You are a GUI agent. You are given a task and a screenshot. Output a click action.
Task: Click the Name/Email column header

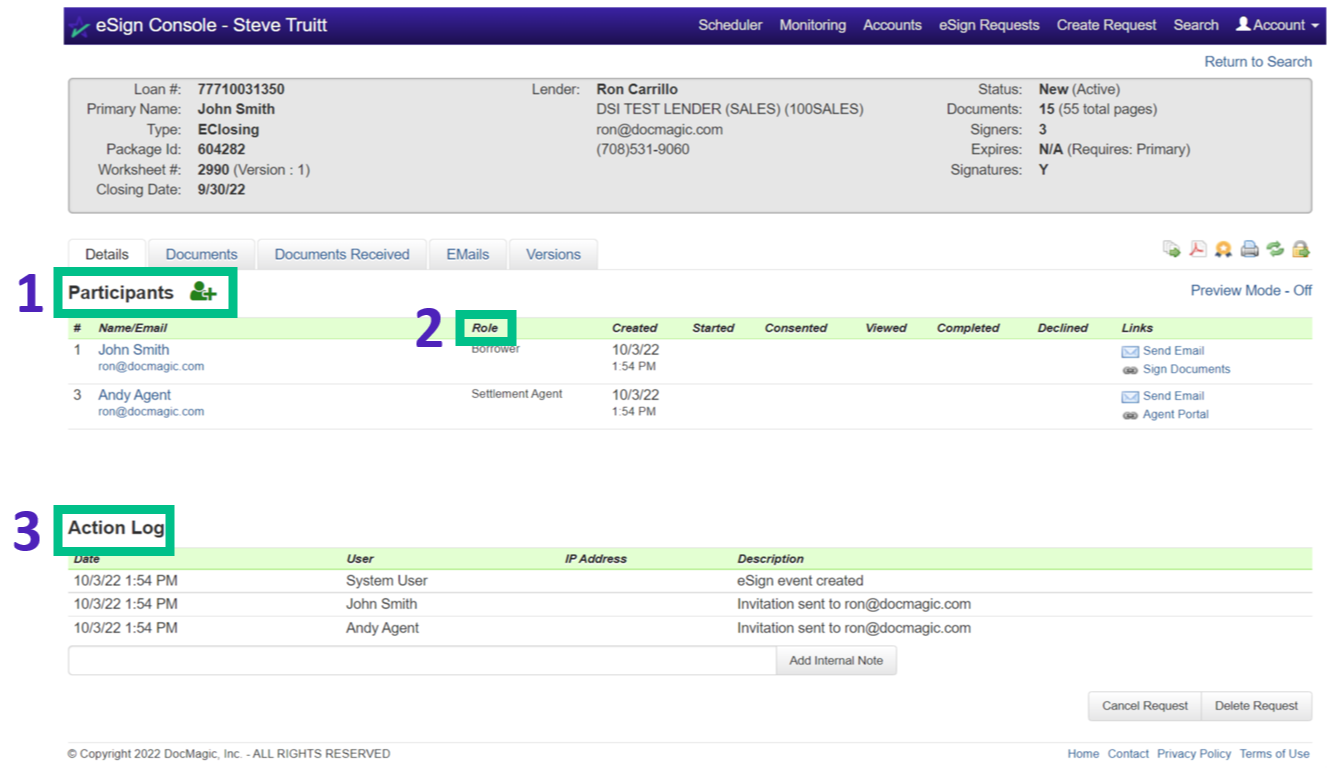pyautogui.click(x=132, y=328)
